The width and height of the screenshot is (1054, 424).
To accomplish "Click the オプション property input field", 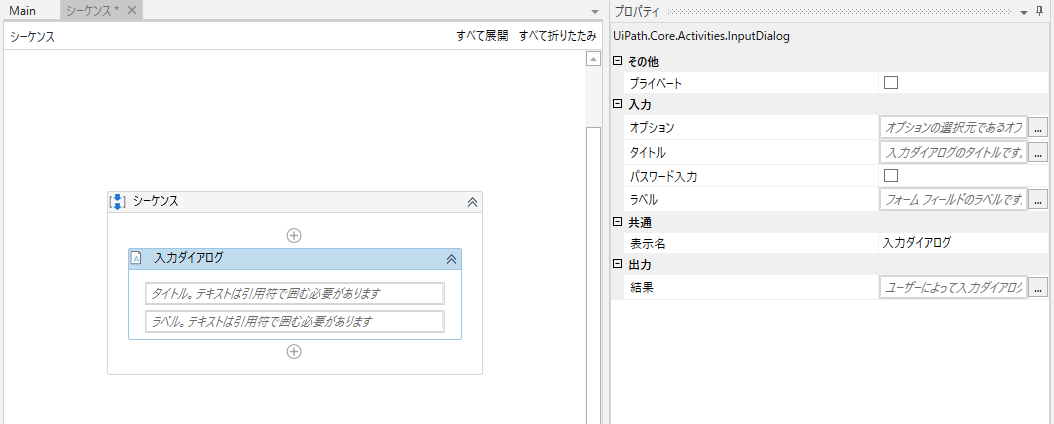I will click(x=953, y=127).
